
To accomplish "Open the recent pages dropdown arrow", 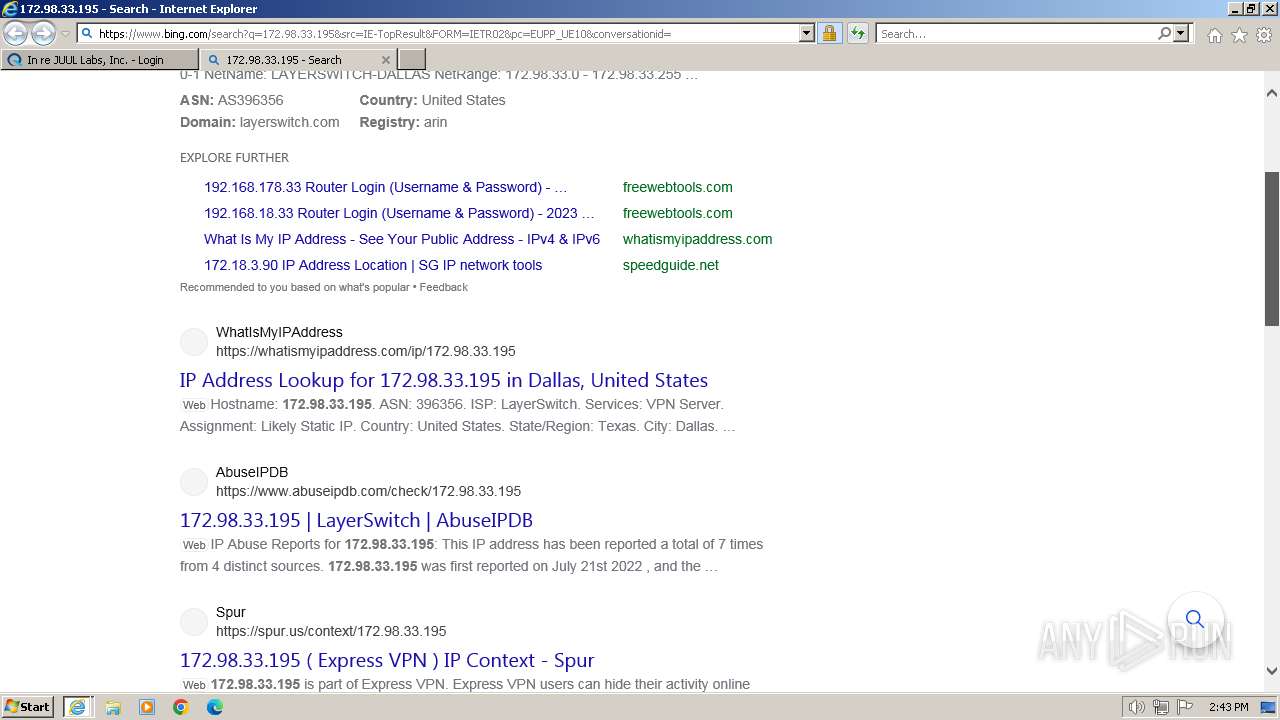I will coord(65,34).
